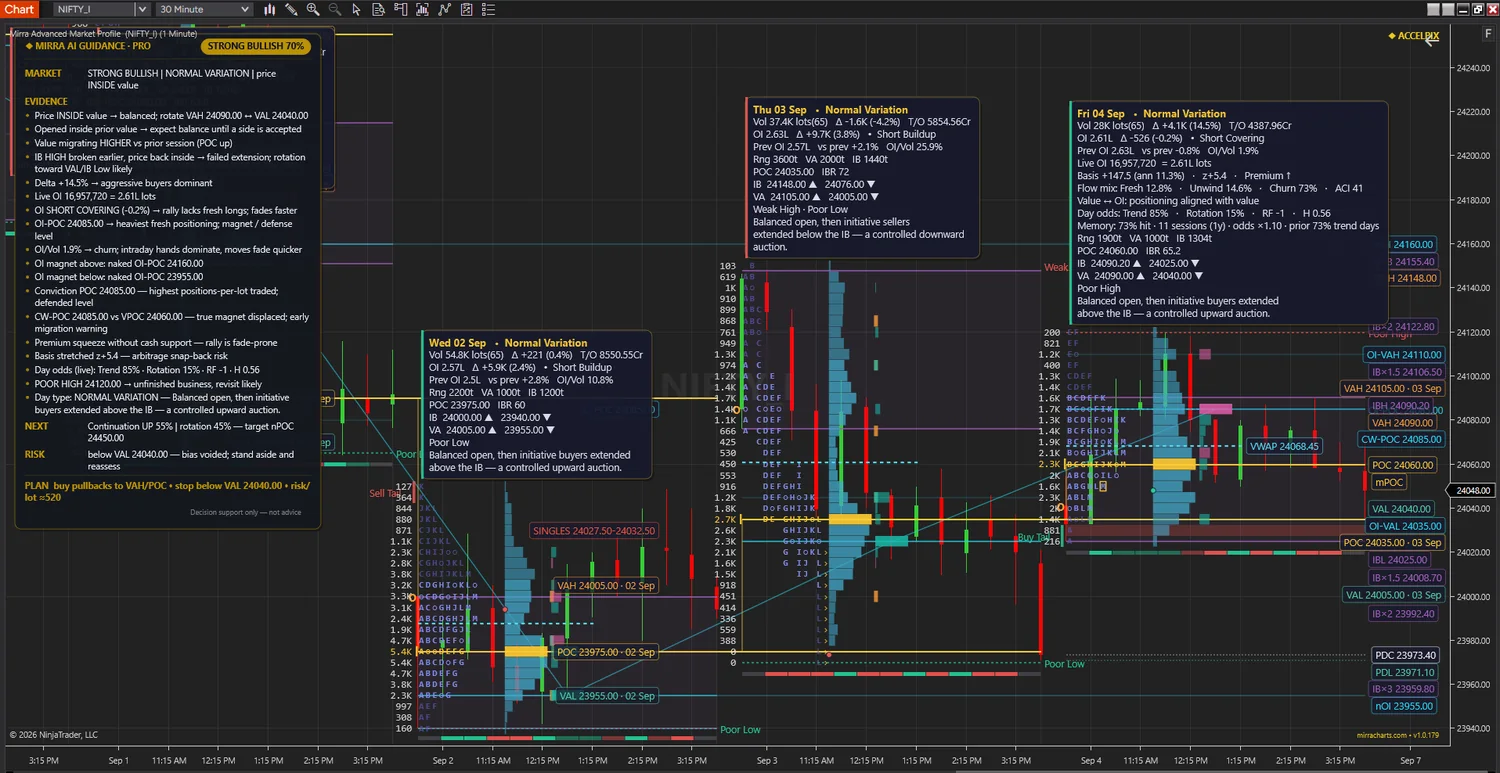Click the OI-VAH 24110.00 price label

point(1404,355)
